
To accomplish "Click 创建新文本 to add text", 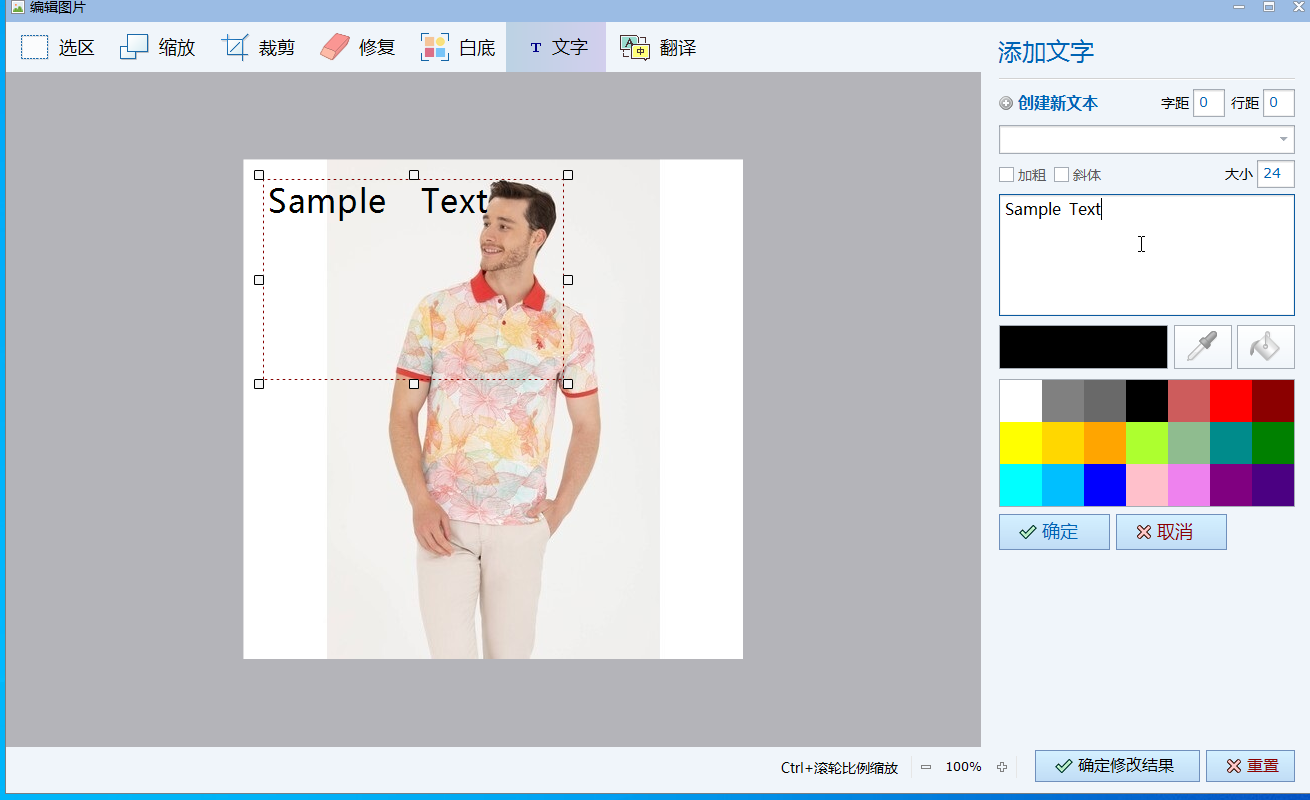I will [x=1049, y=103].
